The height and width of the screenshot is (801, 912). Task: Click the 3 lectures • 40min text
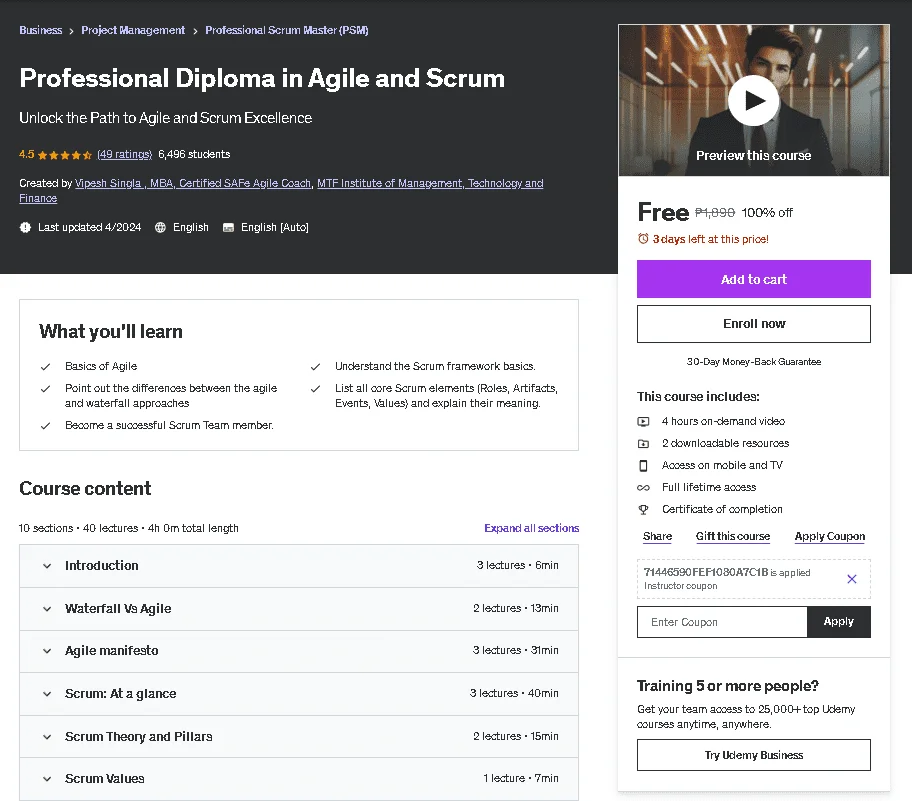(x=514, y=693)
